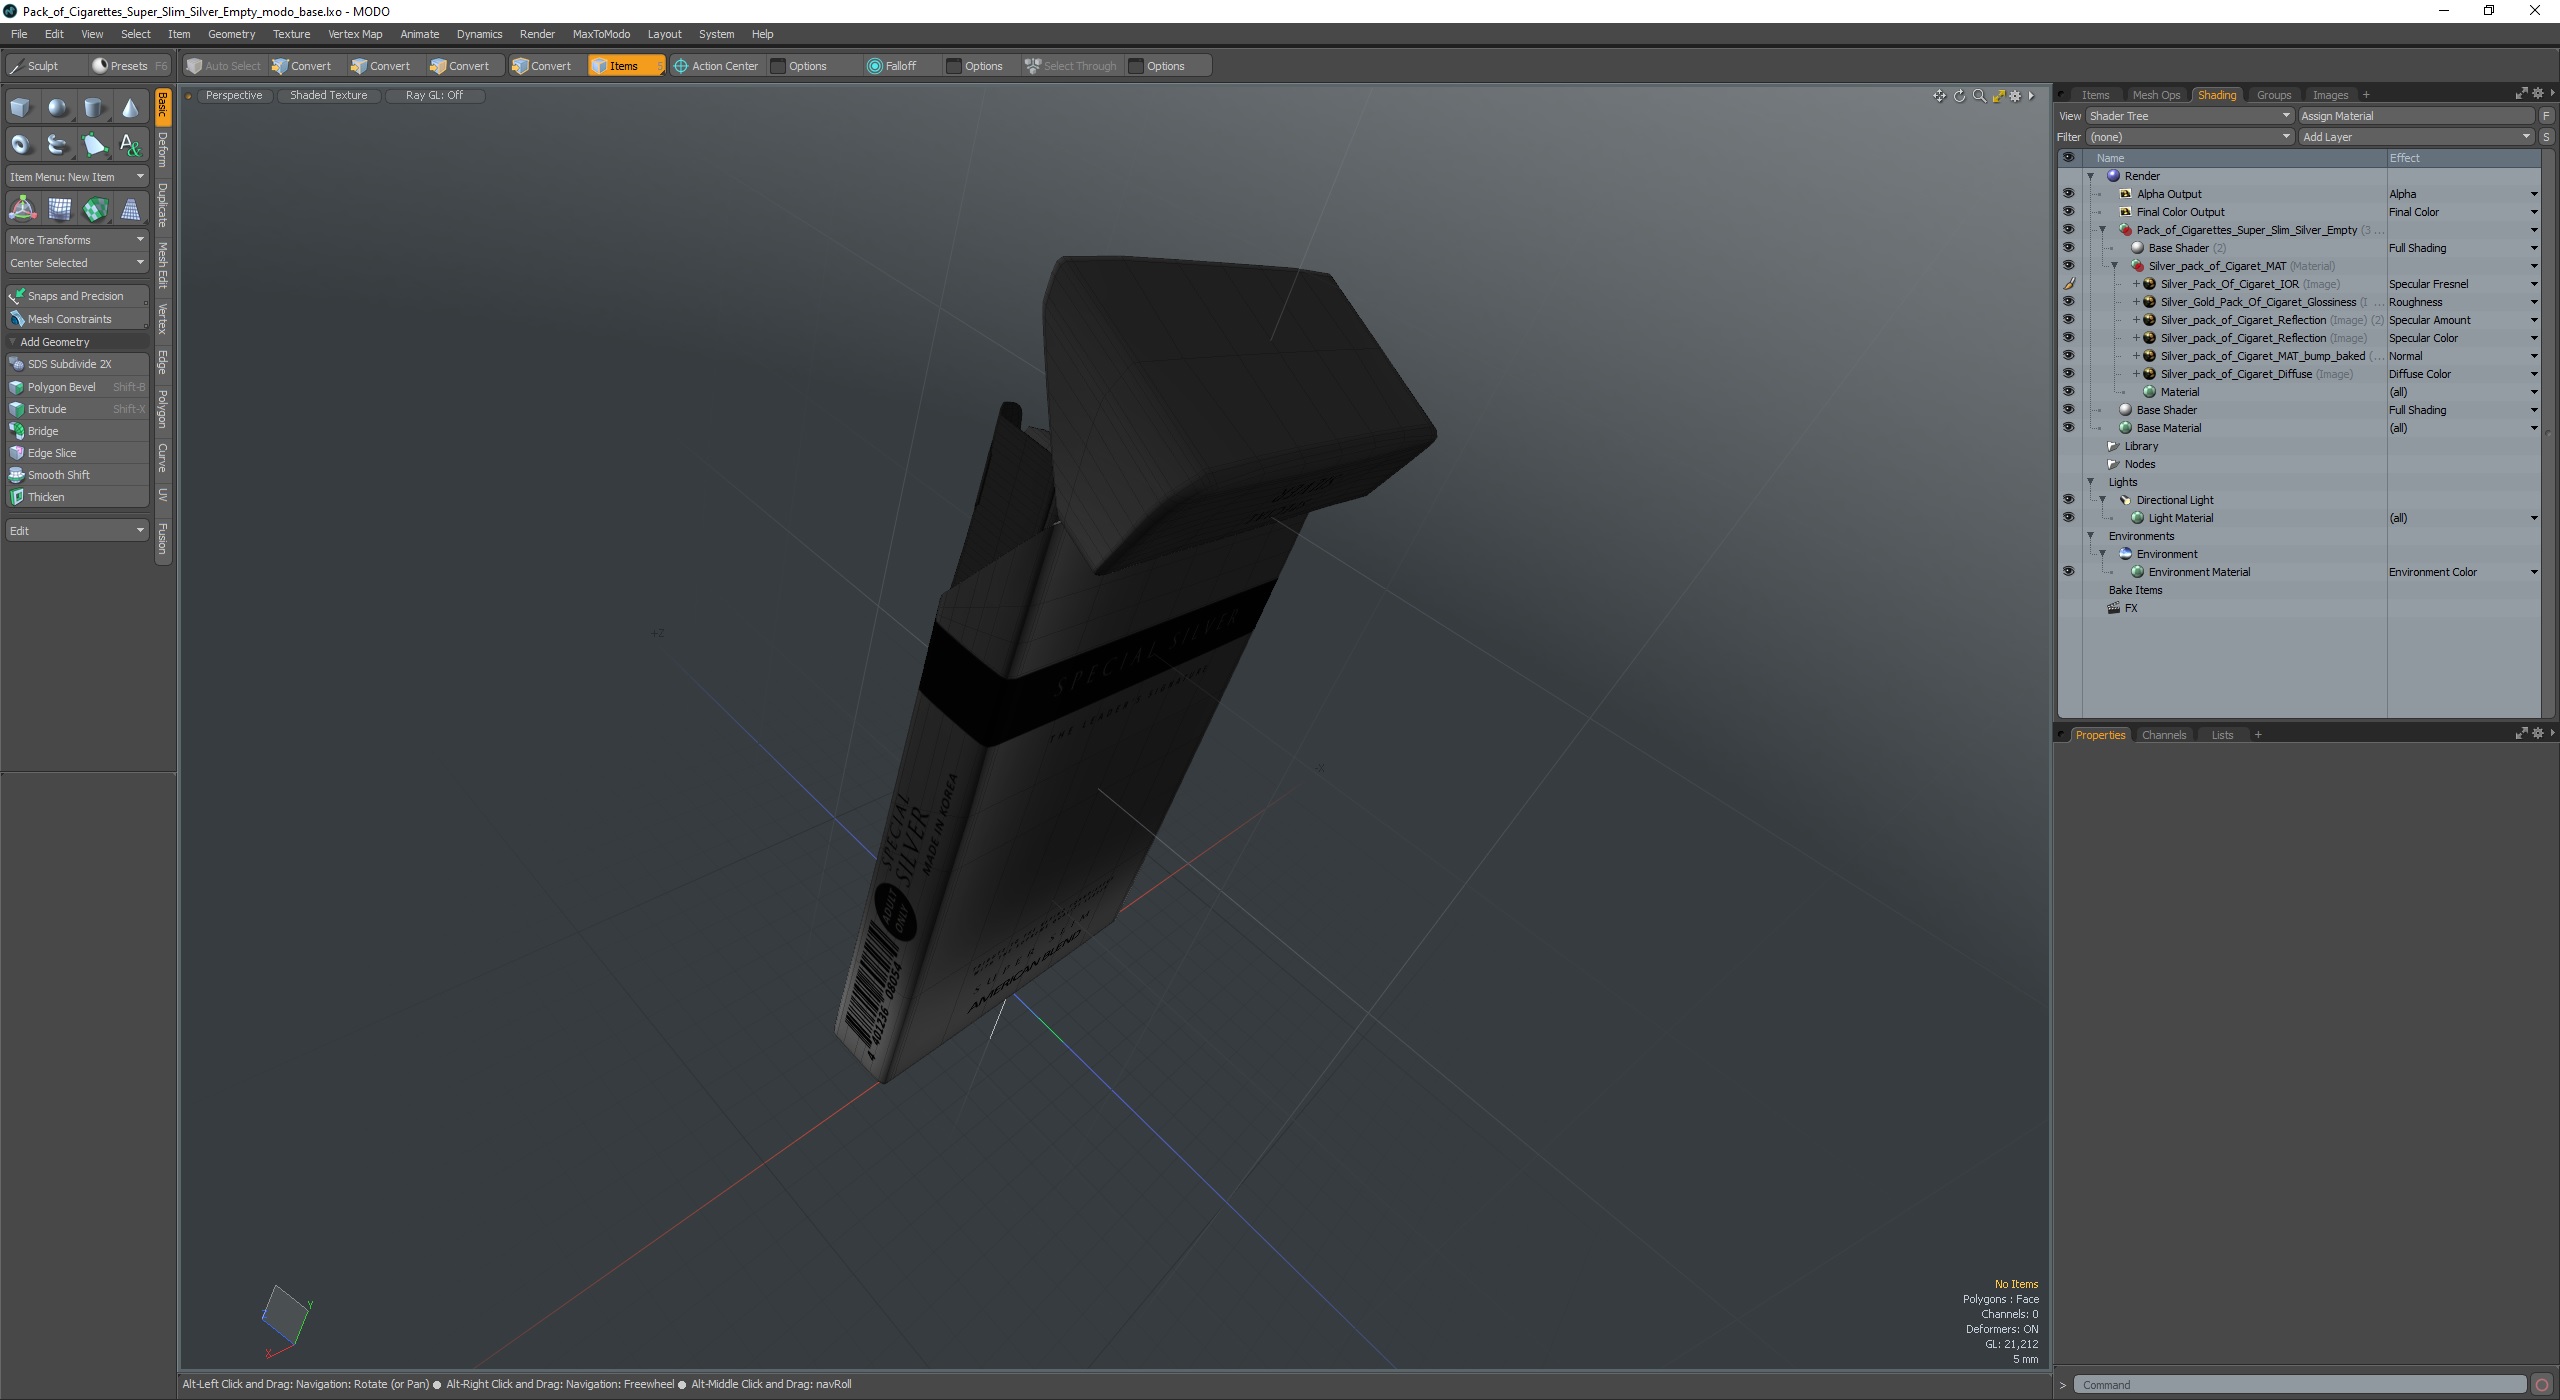Viewport: 2560px width, 1400px height.
Task: Activate the soft grid deform icon
Action: pos(59,209)
